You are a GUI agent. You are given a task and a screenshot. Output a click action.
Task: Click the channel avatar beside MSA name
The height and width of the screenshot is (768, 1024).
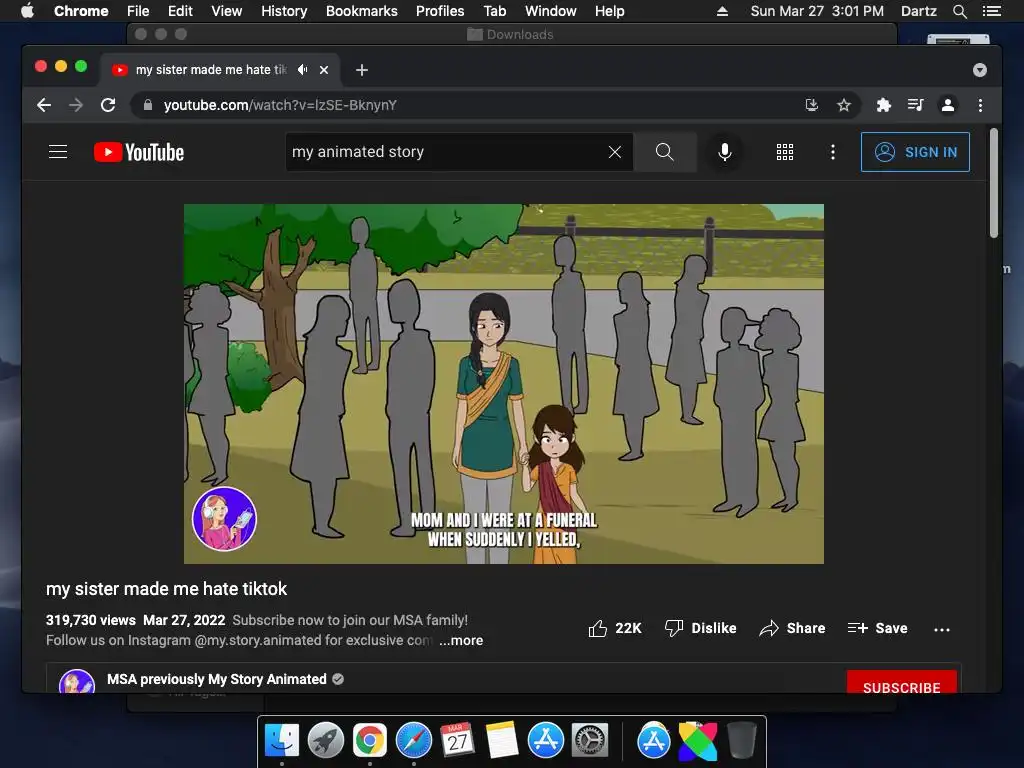pyautogui.click(x=77, y=682)
